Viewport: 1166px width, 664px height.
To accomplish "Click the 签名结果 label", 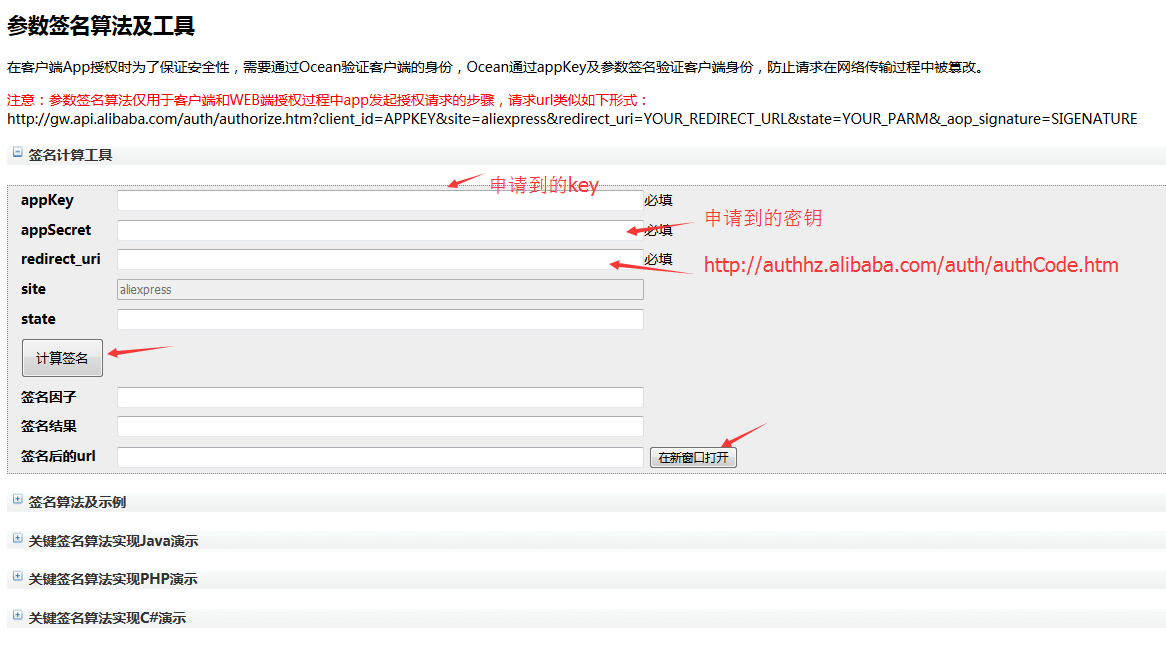I will coord(48,426).
